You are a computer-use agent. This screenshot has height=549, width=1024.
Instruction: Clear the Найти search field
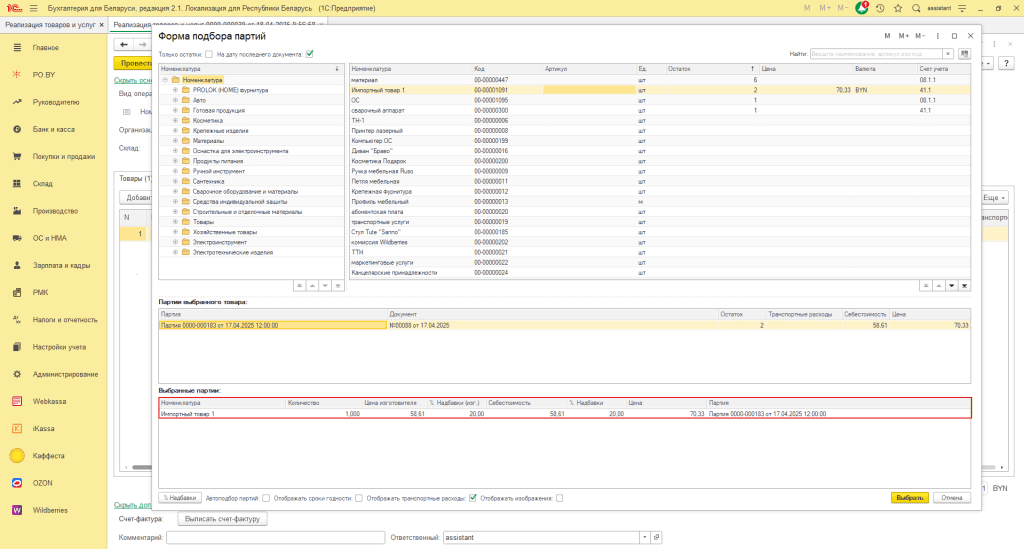(948, 54)
